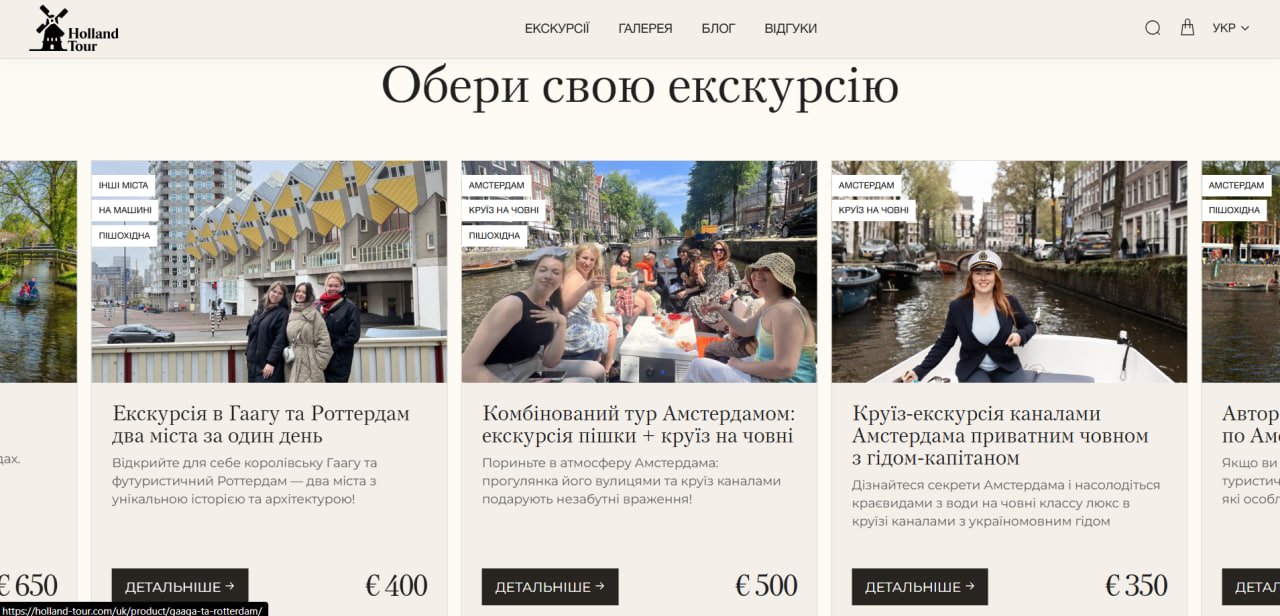The image size is (1280, 616).
Task: Open the captain-guide canal boat photo
Action: point(1009,272)
